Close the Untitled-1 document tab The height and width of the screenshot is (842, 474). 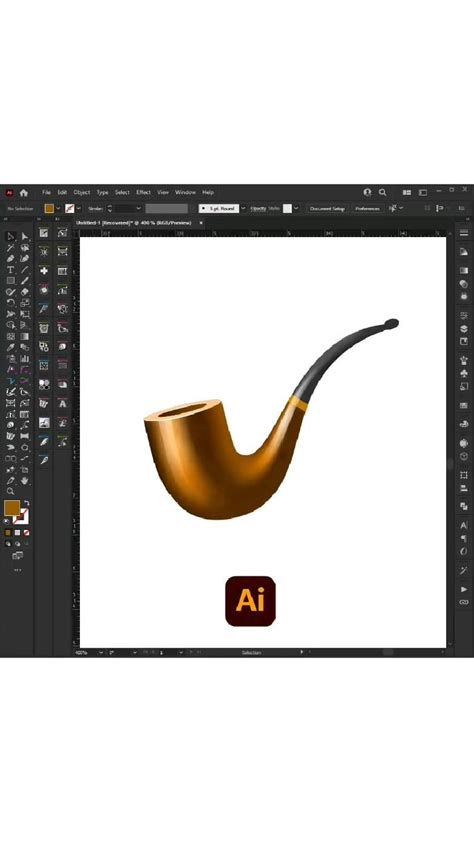click(x=201, y=222)
